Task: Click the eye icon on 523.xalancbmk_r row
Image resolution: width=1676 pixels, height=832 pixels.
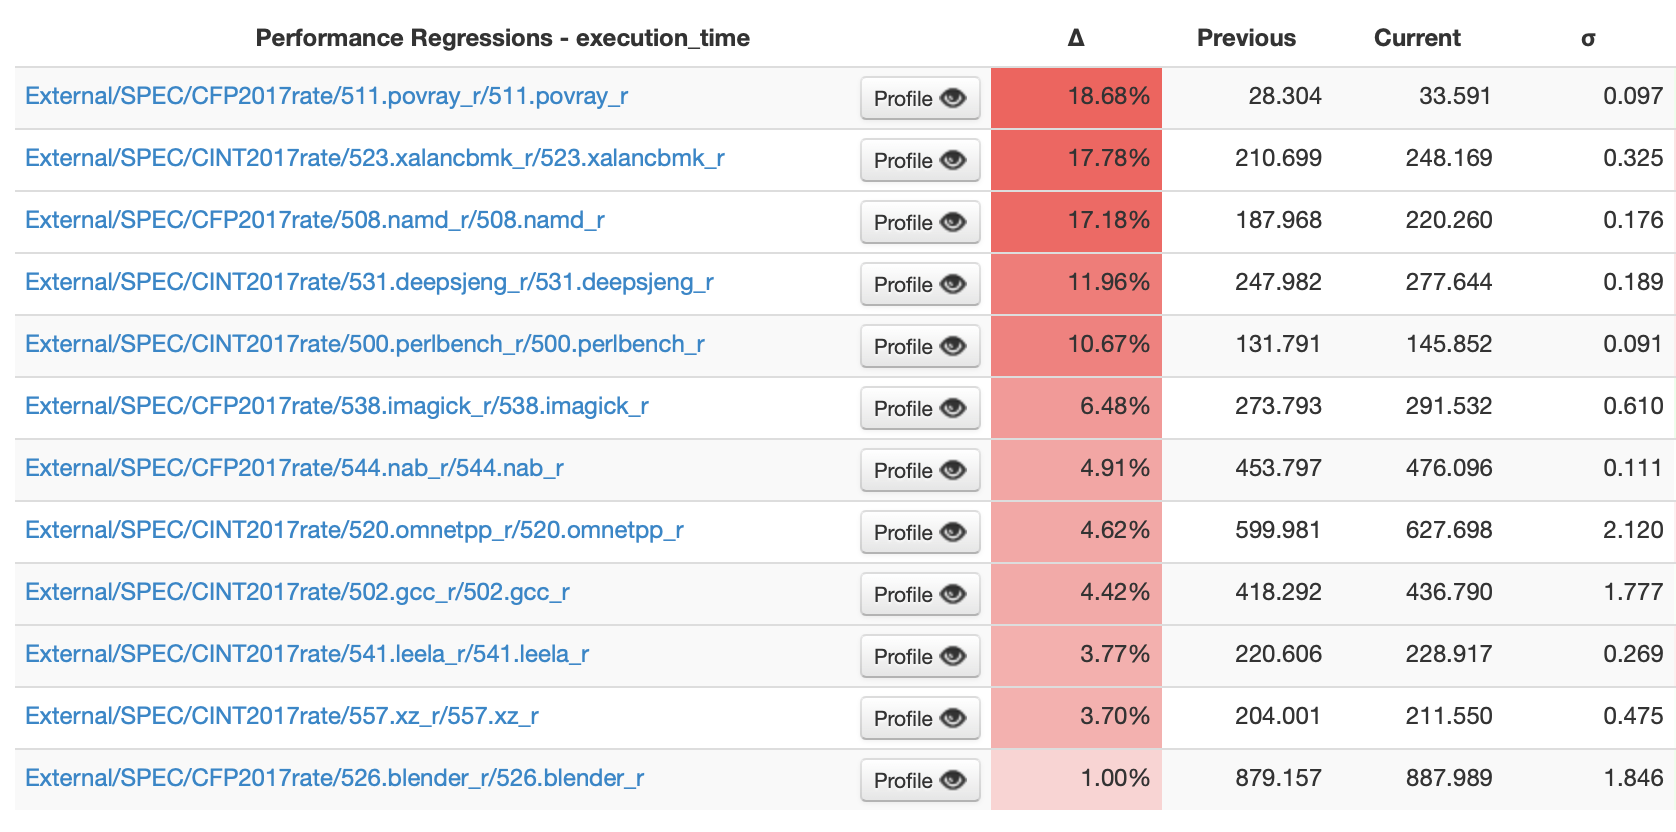Action: click(x=952, y=159)
